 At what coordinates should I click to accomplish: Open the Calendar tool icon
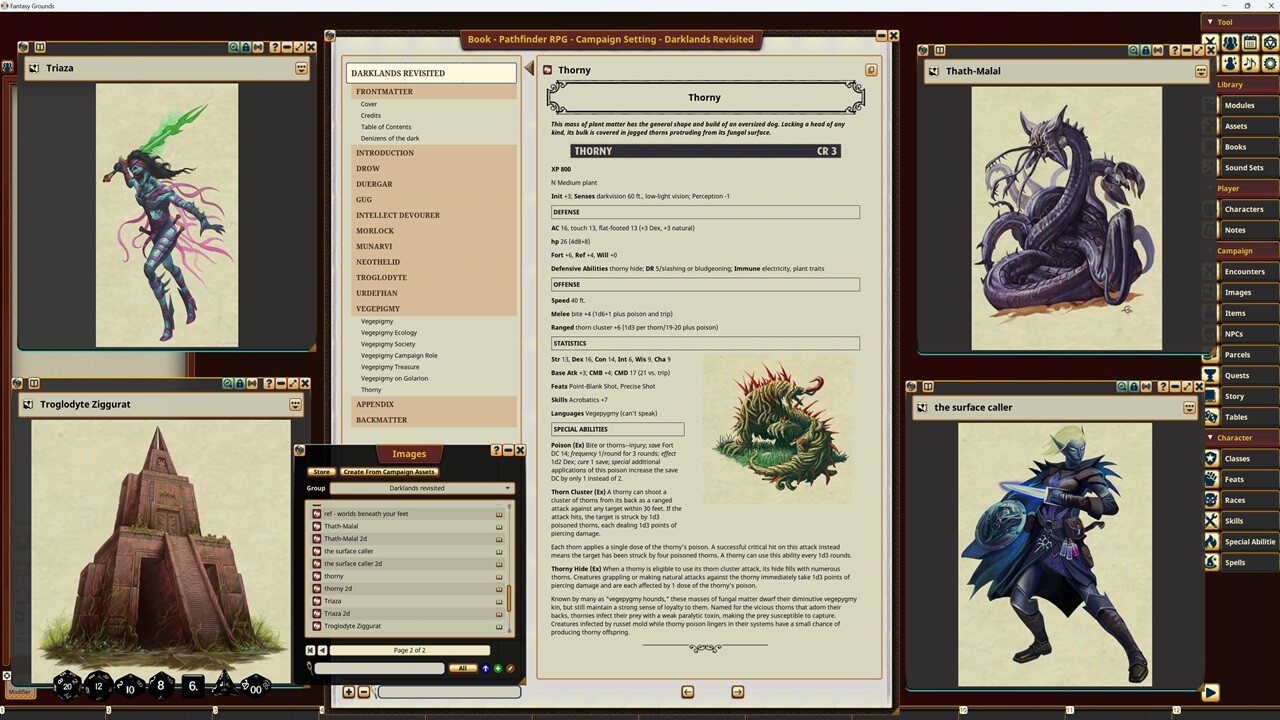pyautogui.click(x=1249, y=42)
